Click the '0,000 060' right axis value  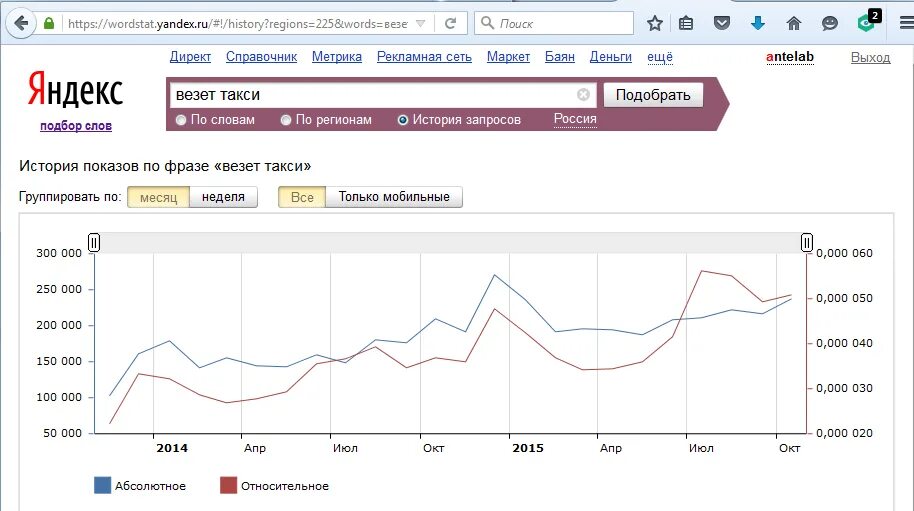pos(844,253)
